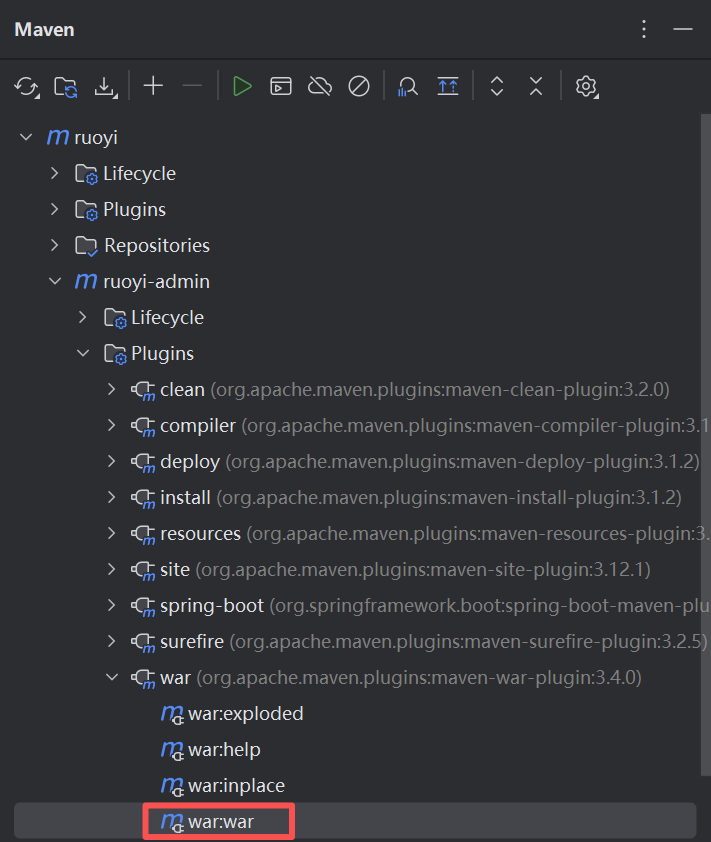Viewport: 711px width, 842px height.
Task: Expand all tree nodes
Action: pos(497,86)
